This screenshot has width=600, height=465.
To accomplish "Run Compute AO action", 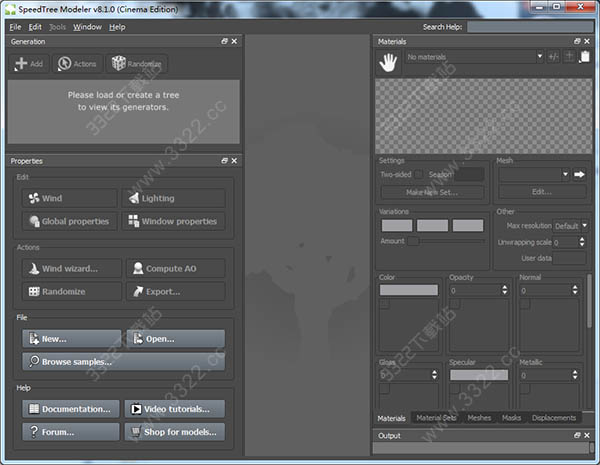I will [173, 268].
